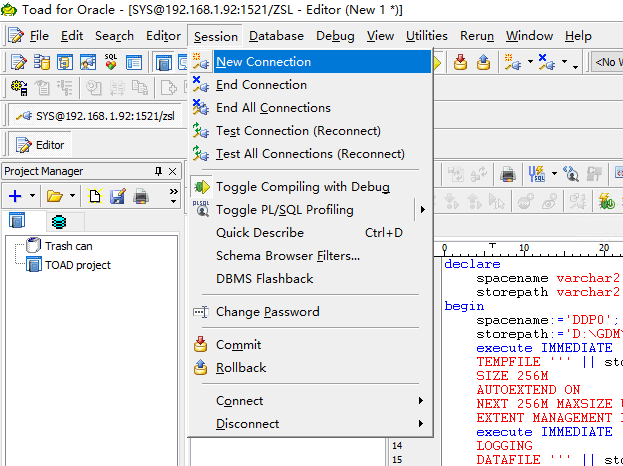The height and width of the screenshot is (466, 623).
Task: Close the Project Manager panel
Action: pos(173,171)
